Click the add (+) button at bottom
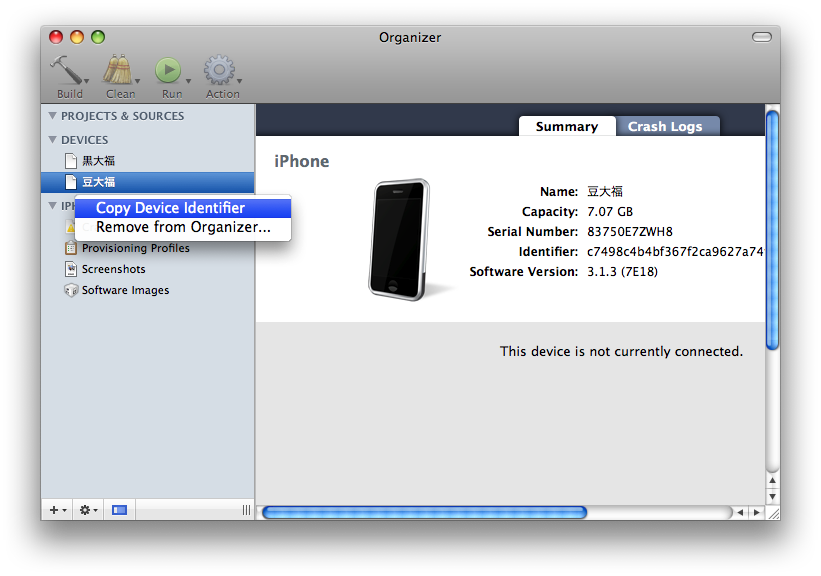Screen dimensions: 821x576 (57, 510)
